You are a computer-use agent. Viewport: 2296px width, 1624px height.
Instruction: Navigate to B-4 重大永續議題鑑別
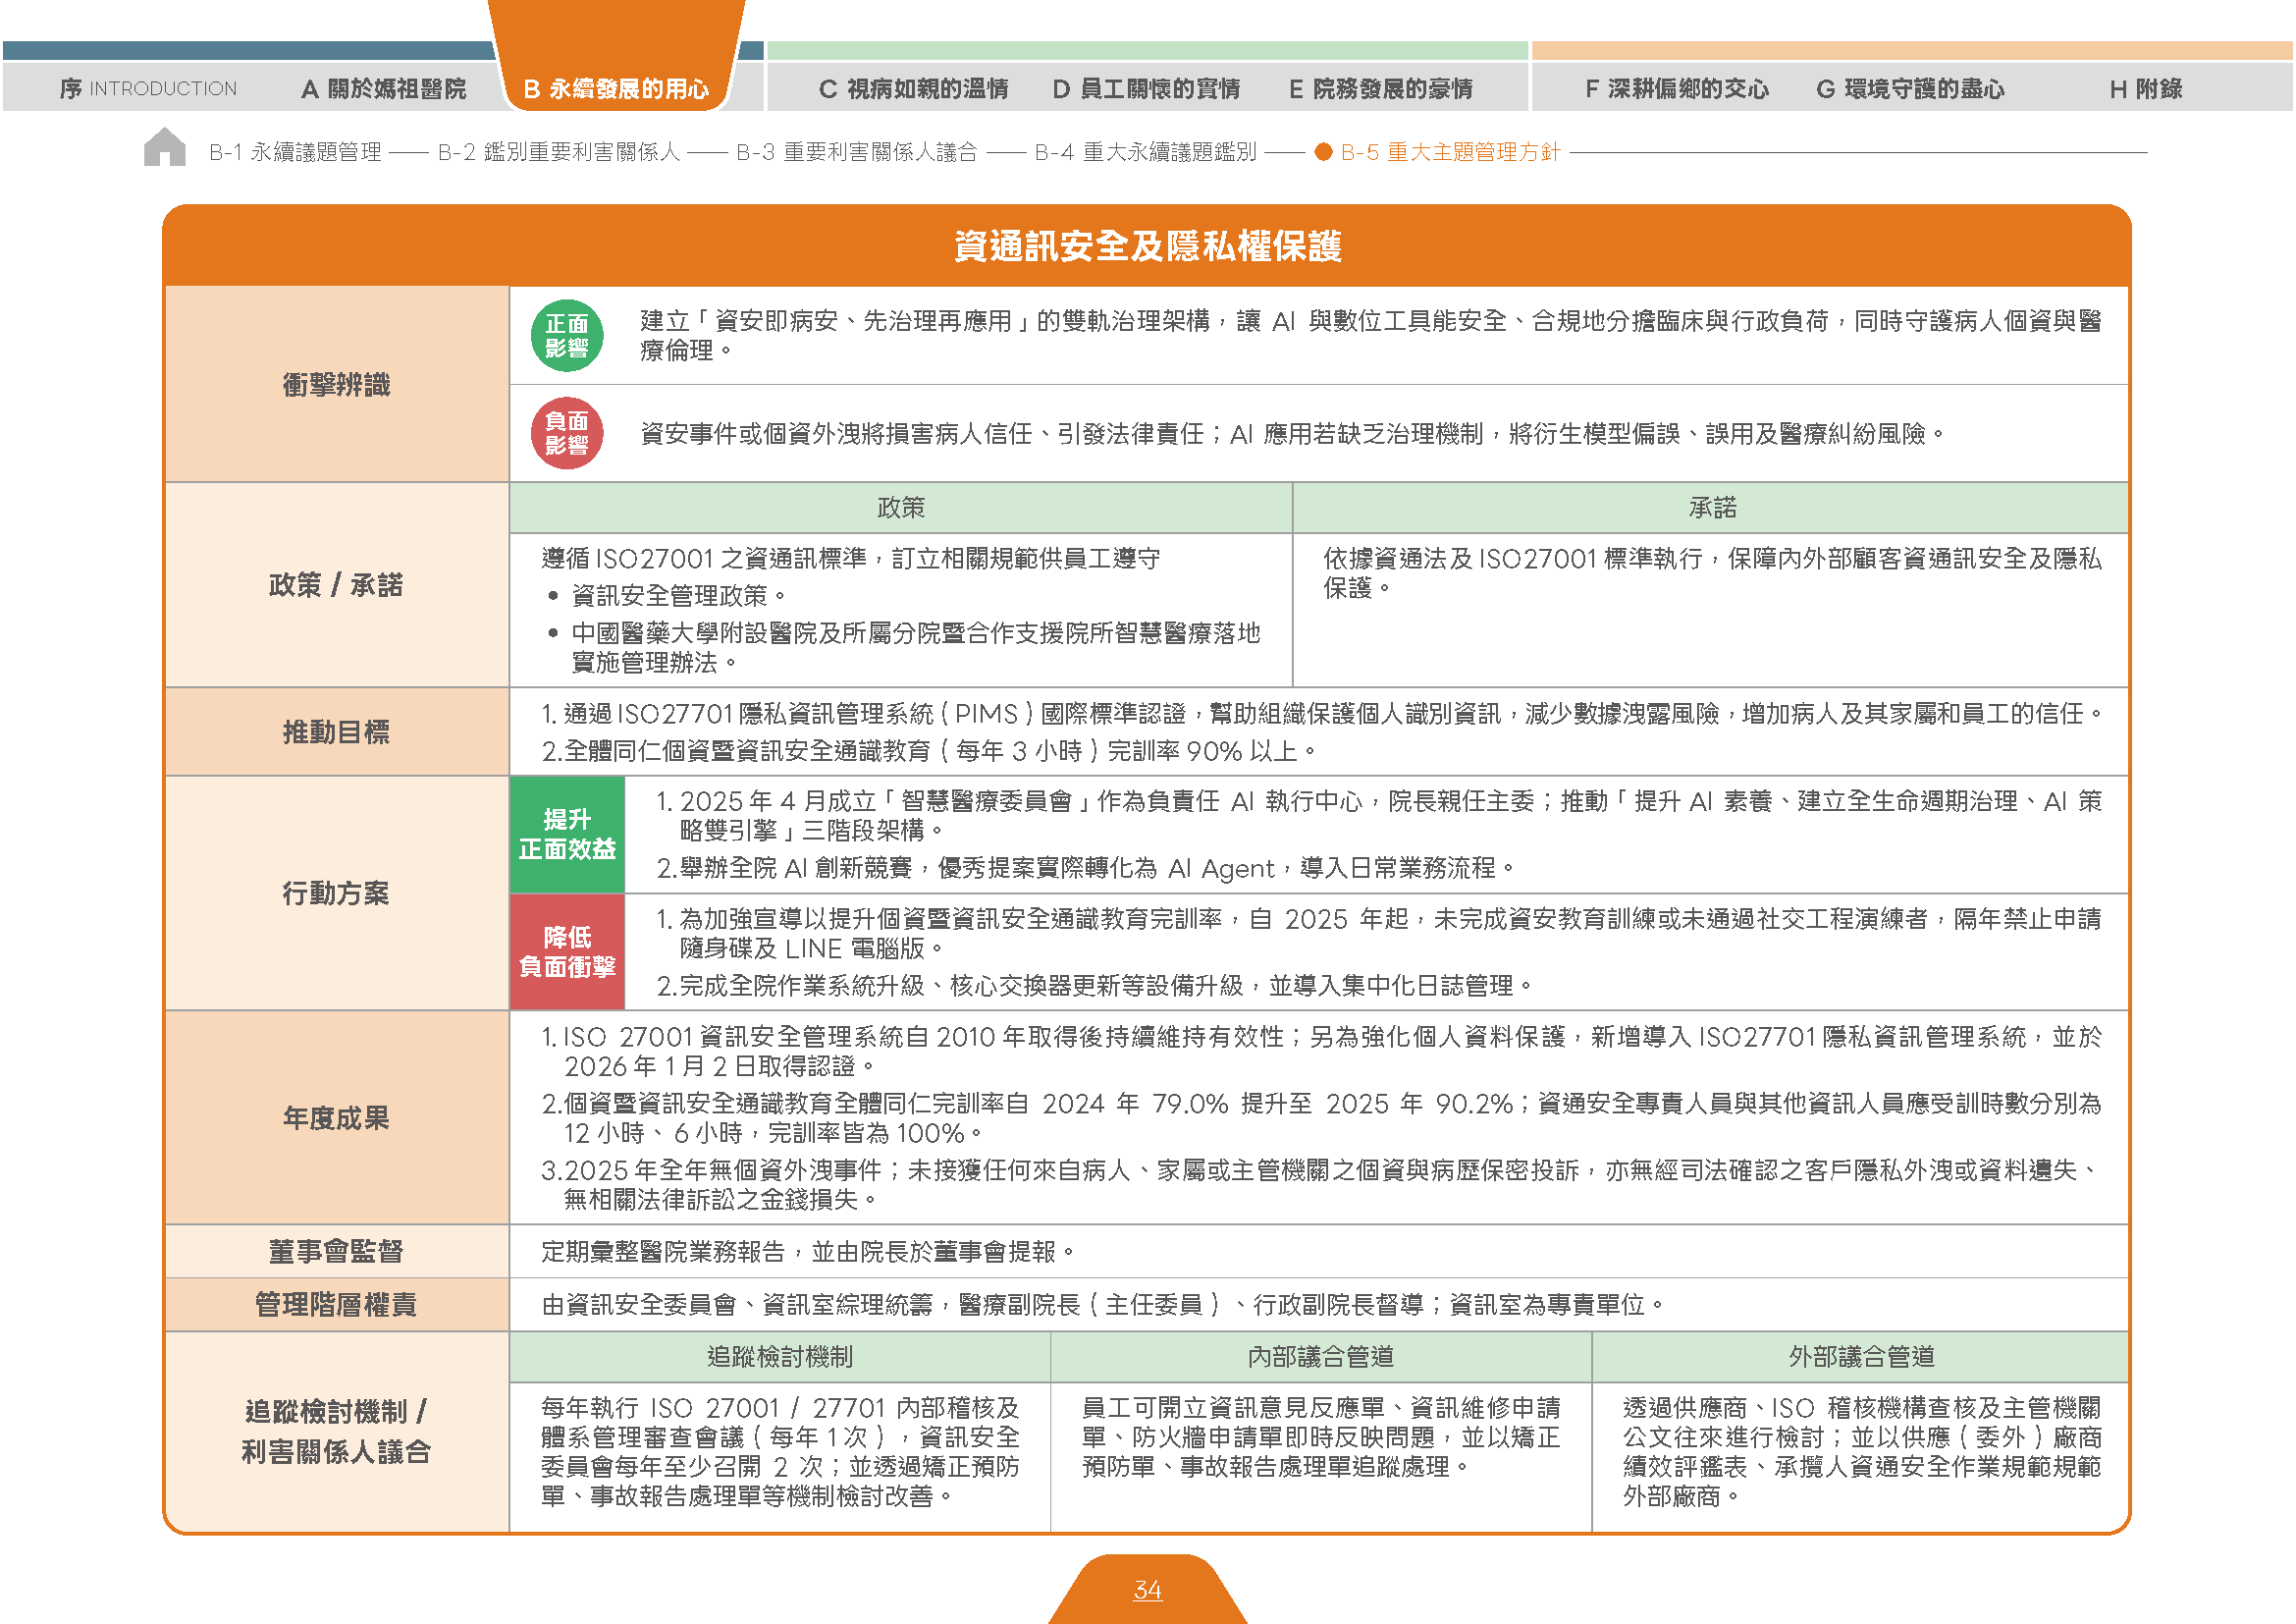click(x=1145, y=152)
